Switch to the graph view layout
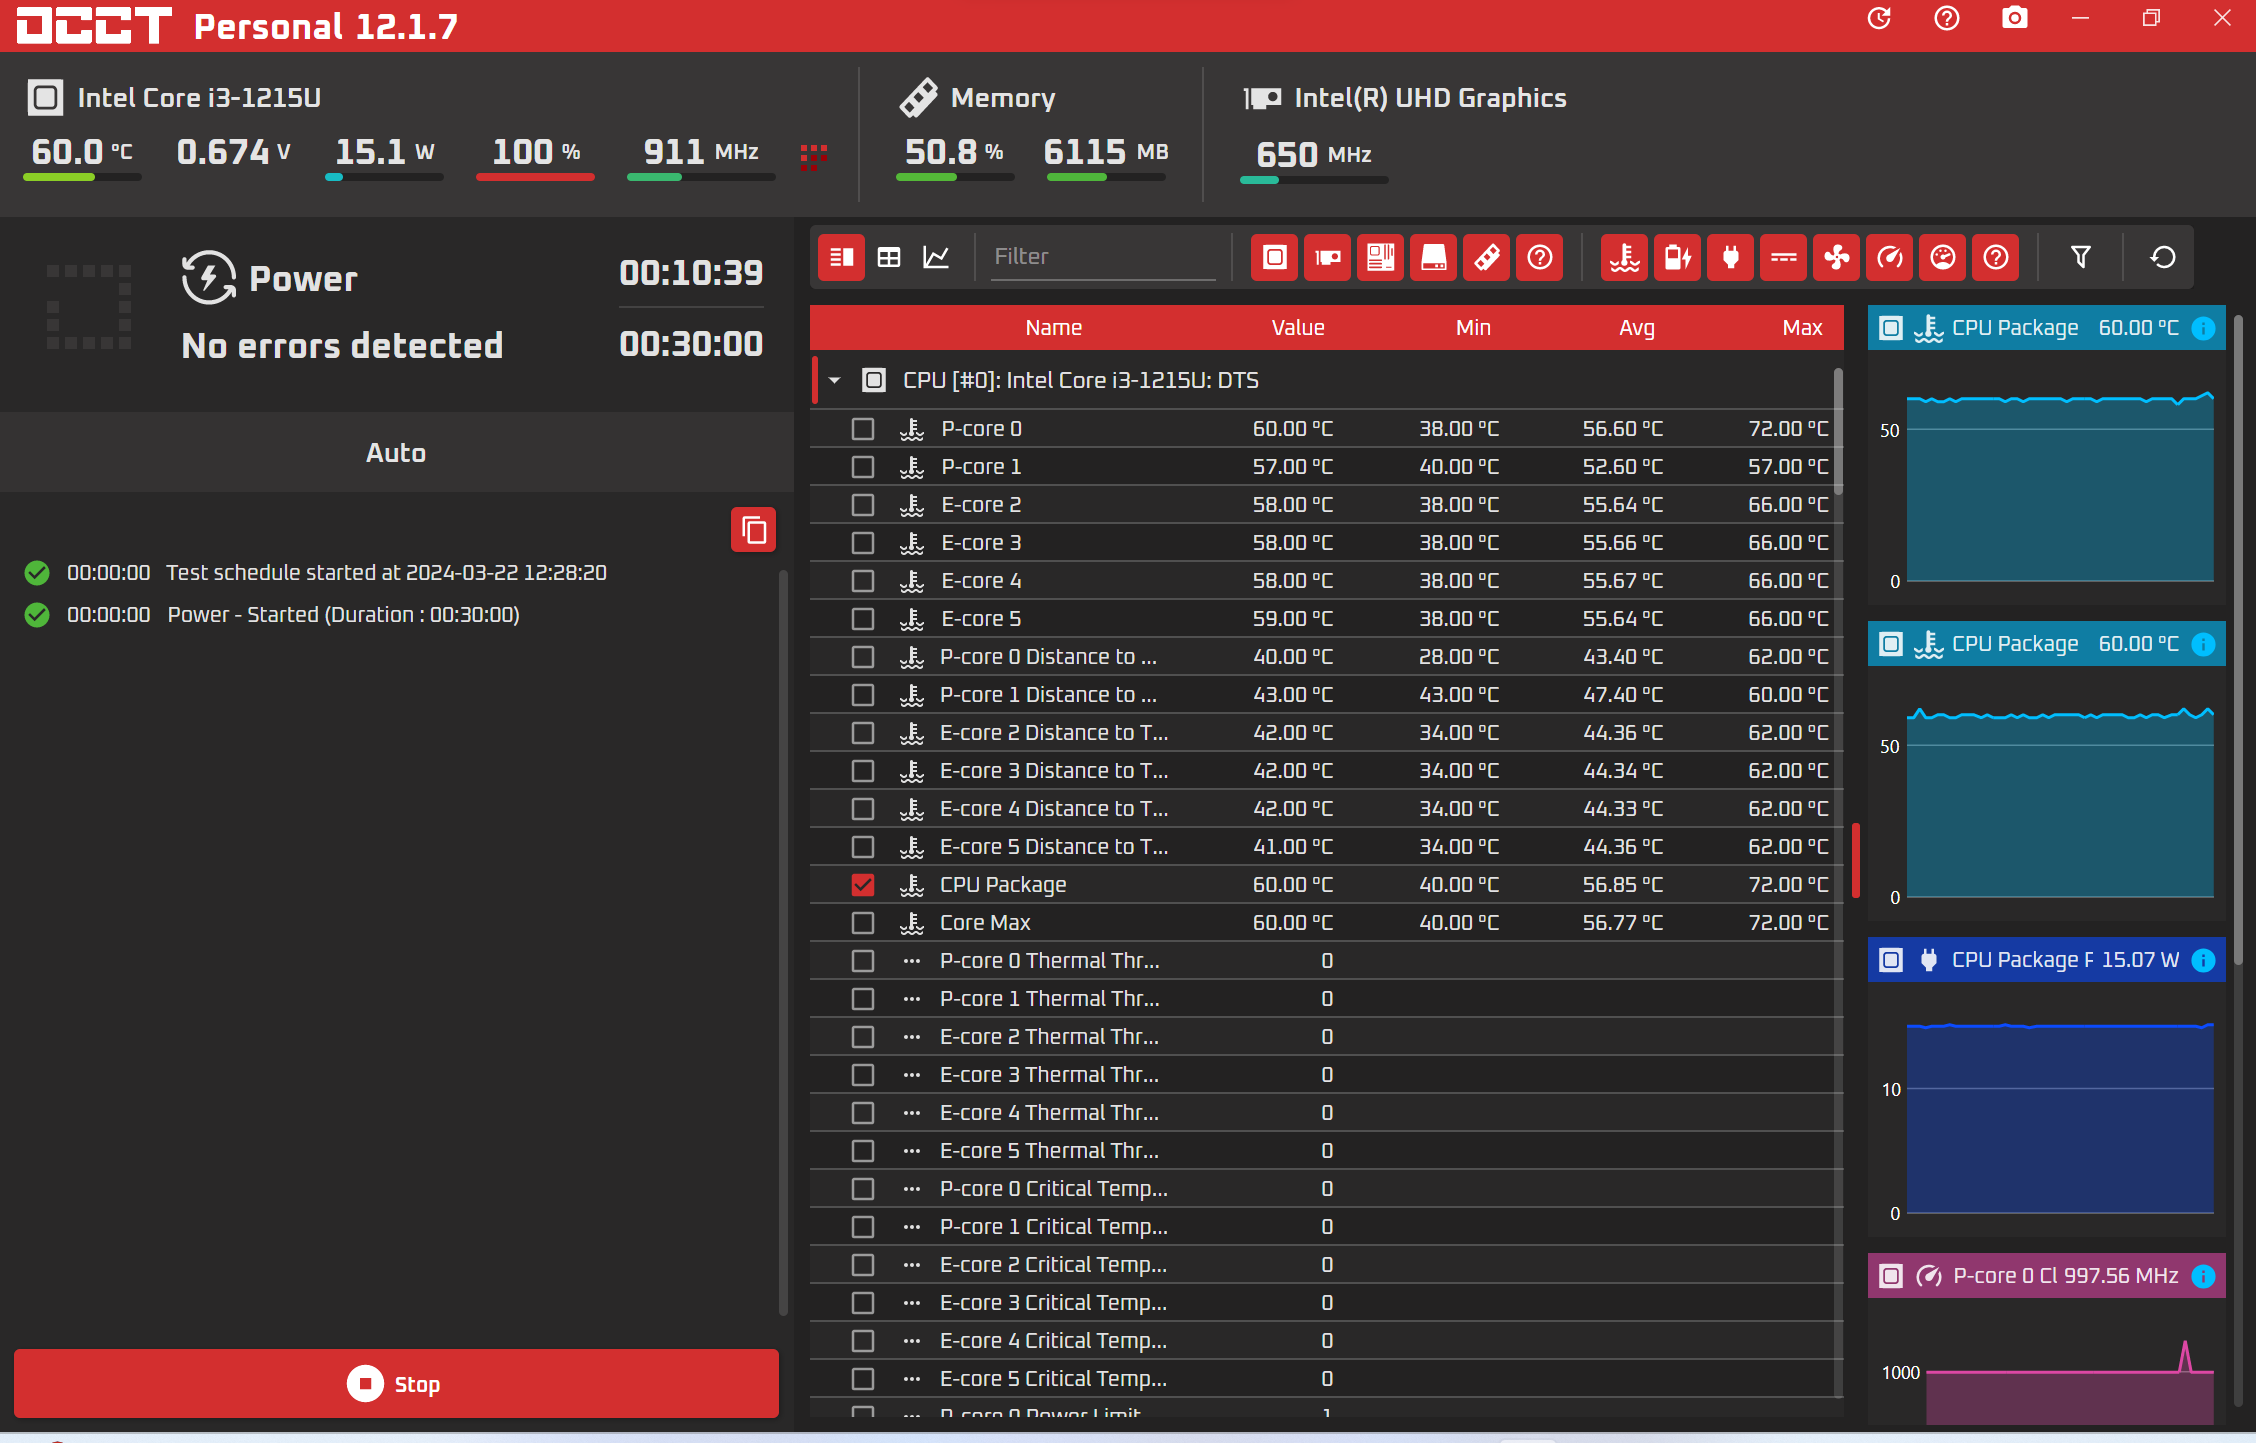The width and height of the screenshot is (2256, 1443). 936,257
